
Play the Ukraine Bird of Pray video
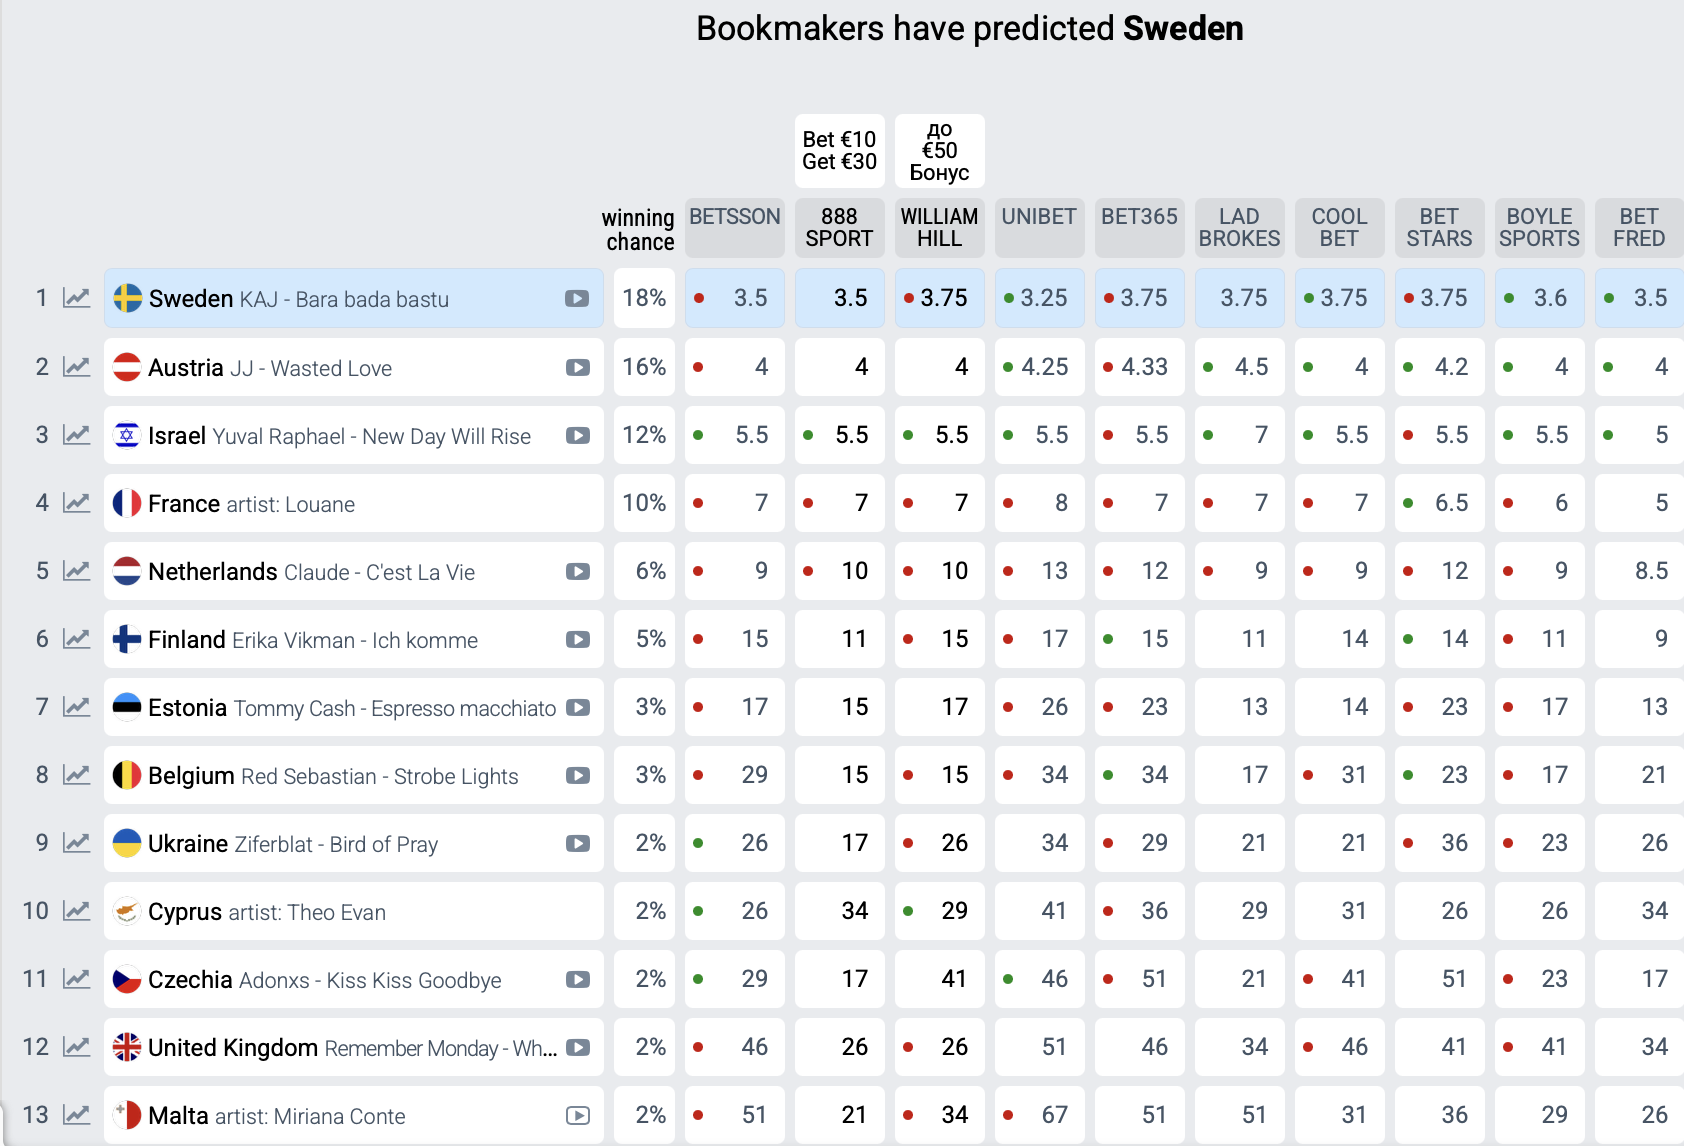pos(578,843)
